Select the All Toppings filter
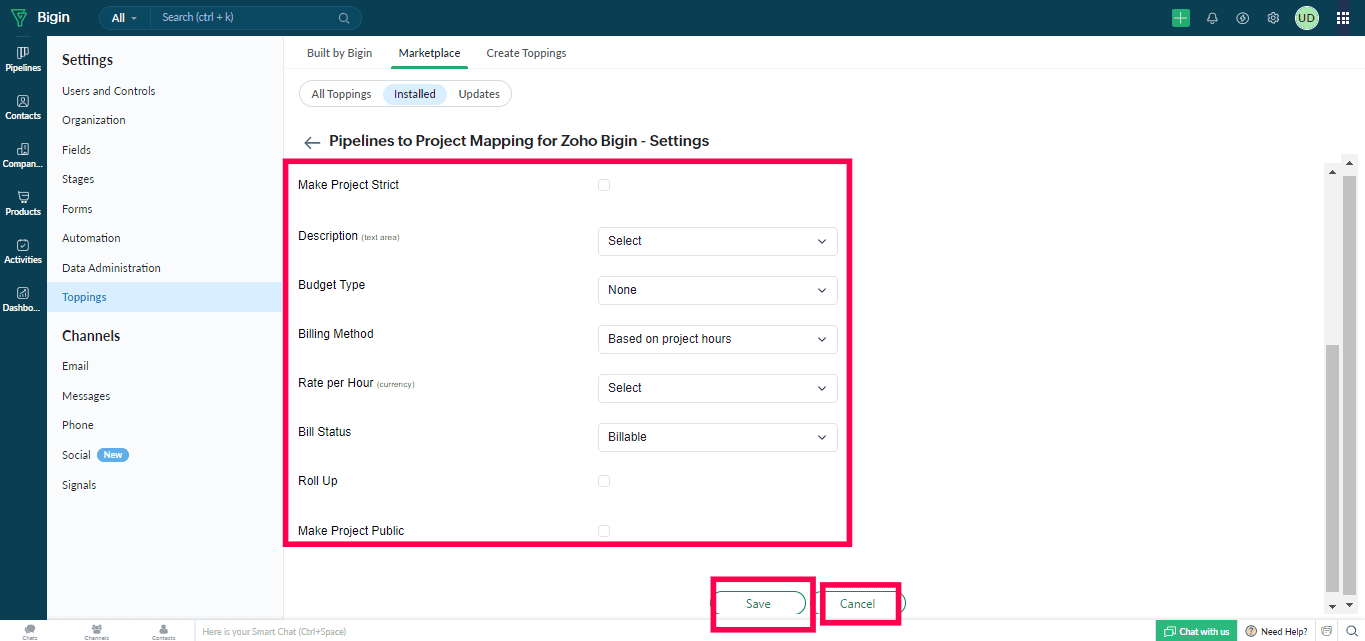This screenshot has height=641, width=1365. pos(341,94)
